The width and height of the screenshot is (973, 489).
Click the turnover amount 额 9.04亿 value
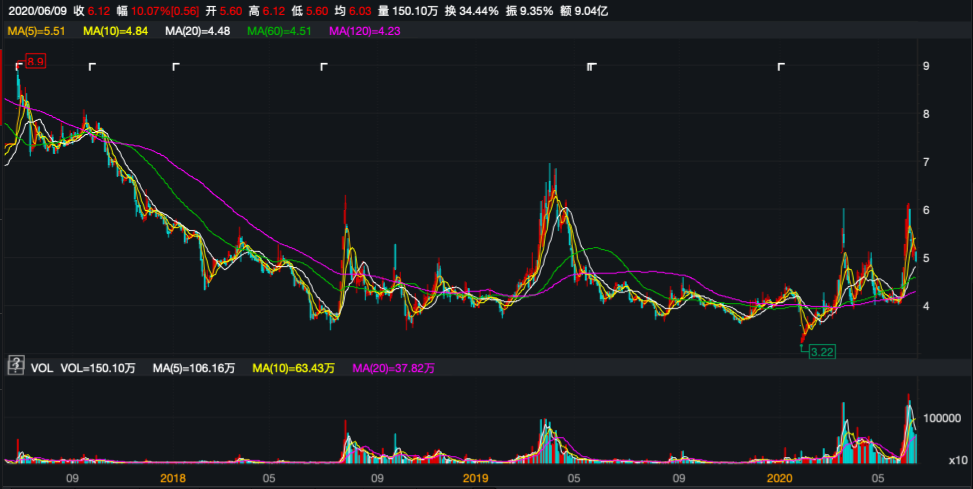coord(584,11)
